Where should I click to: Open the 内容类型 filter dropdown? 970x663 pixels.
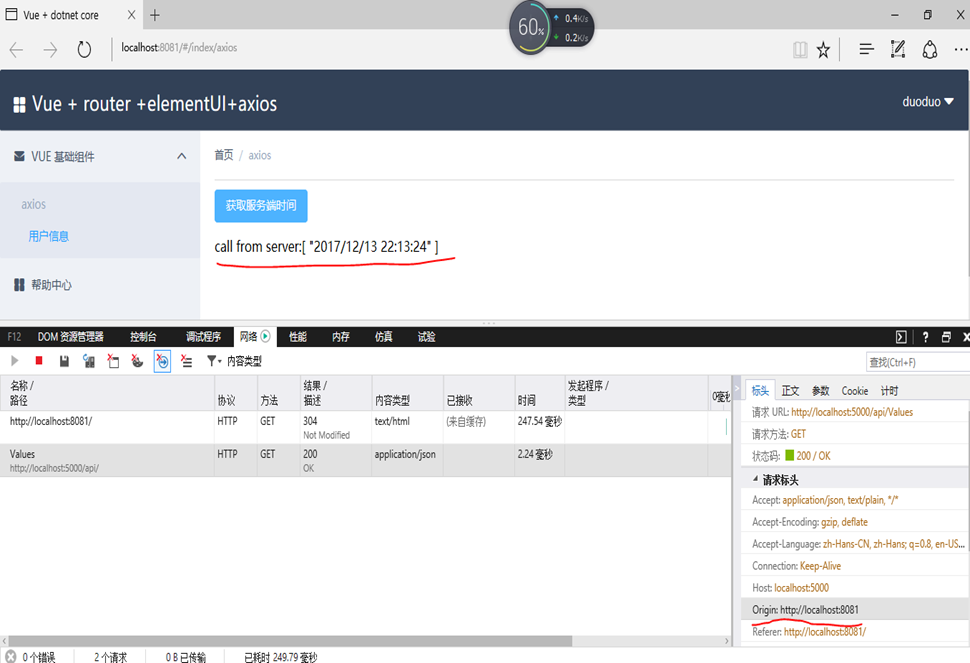coord(234,361)
